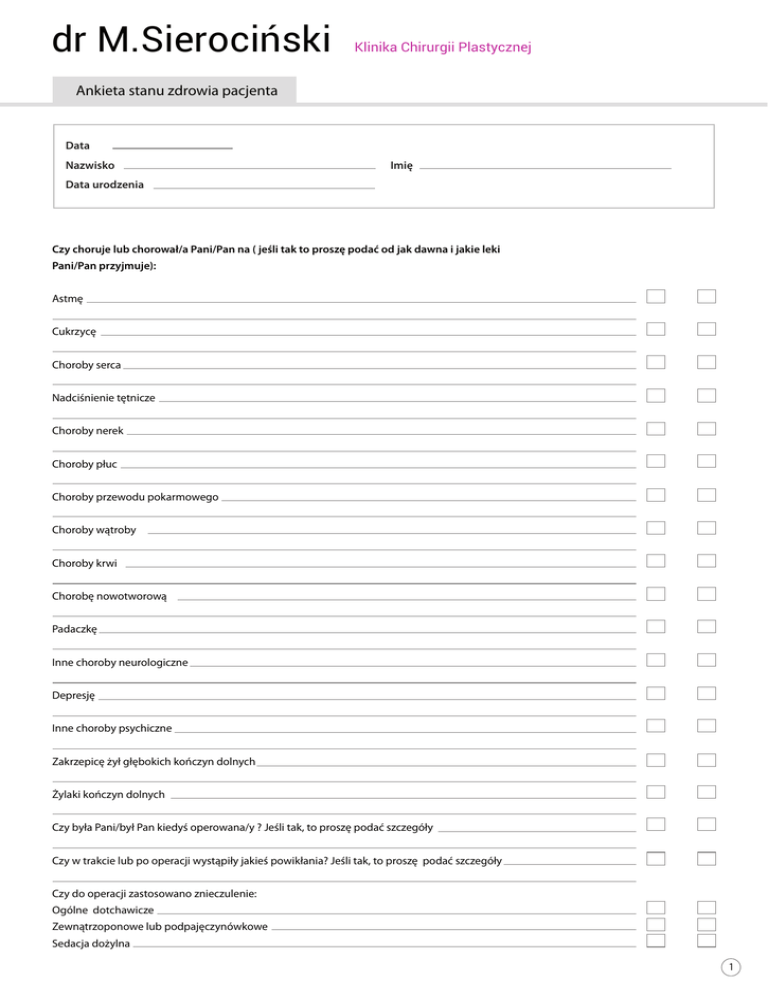This screenshot has width=768, height=994.
Task: Click the Choroby krwi details line
Action: point(380,566)
